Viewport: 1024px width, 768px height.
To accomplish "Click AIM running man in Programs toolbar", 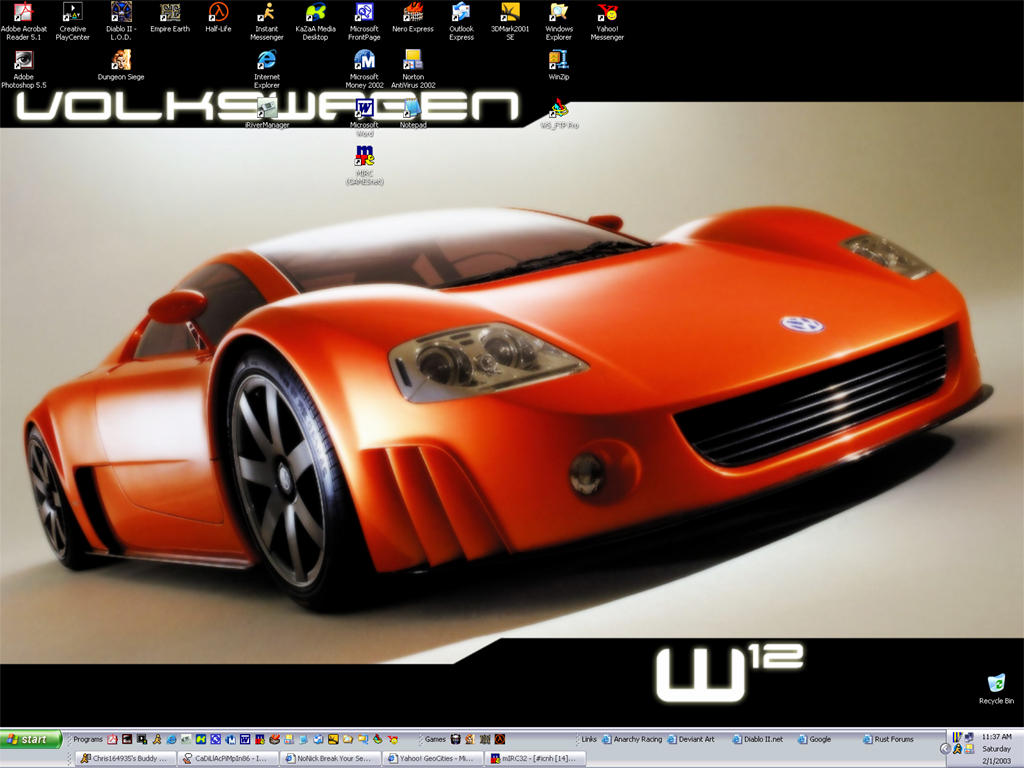I will [157, 739].
